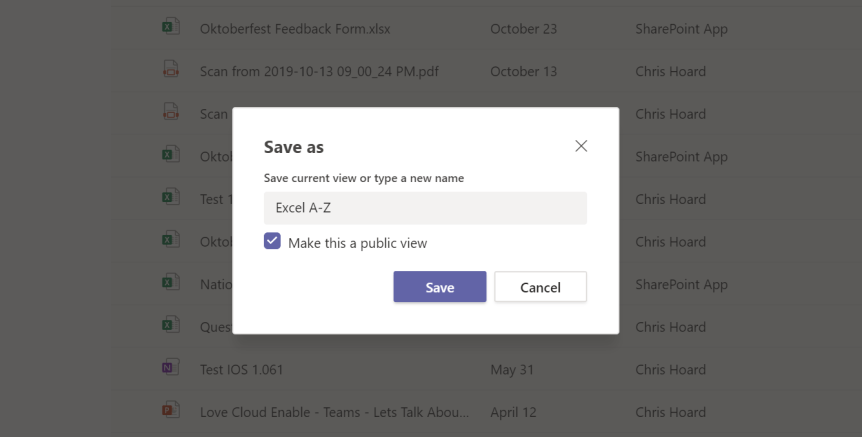Click the view name field containing Excel A-Z
862x437 pixels.
425,208
